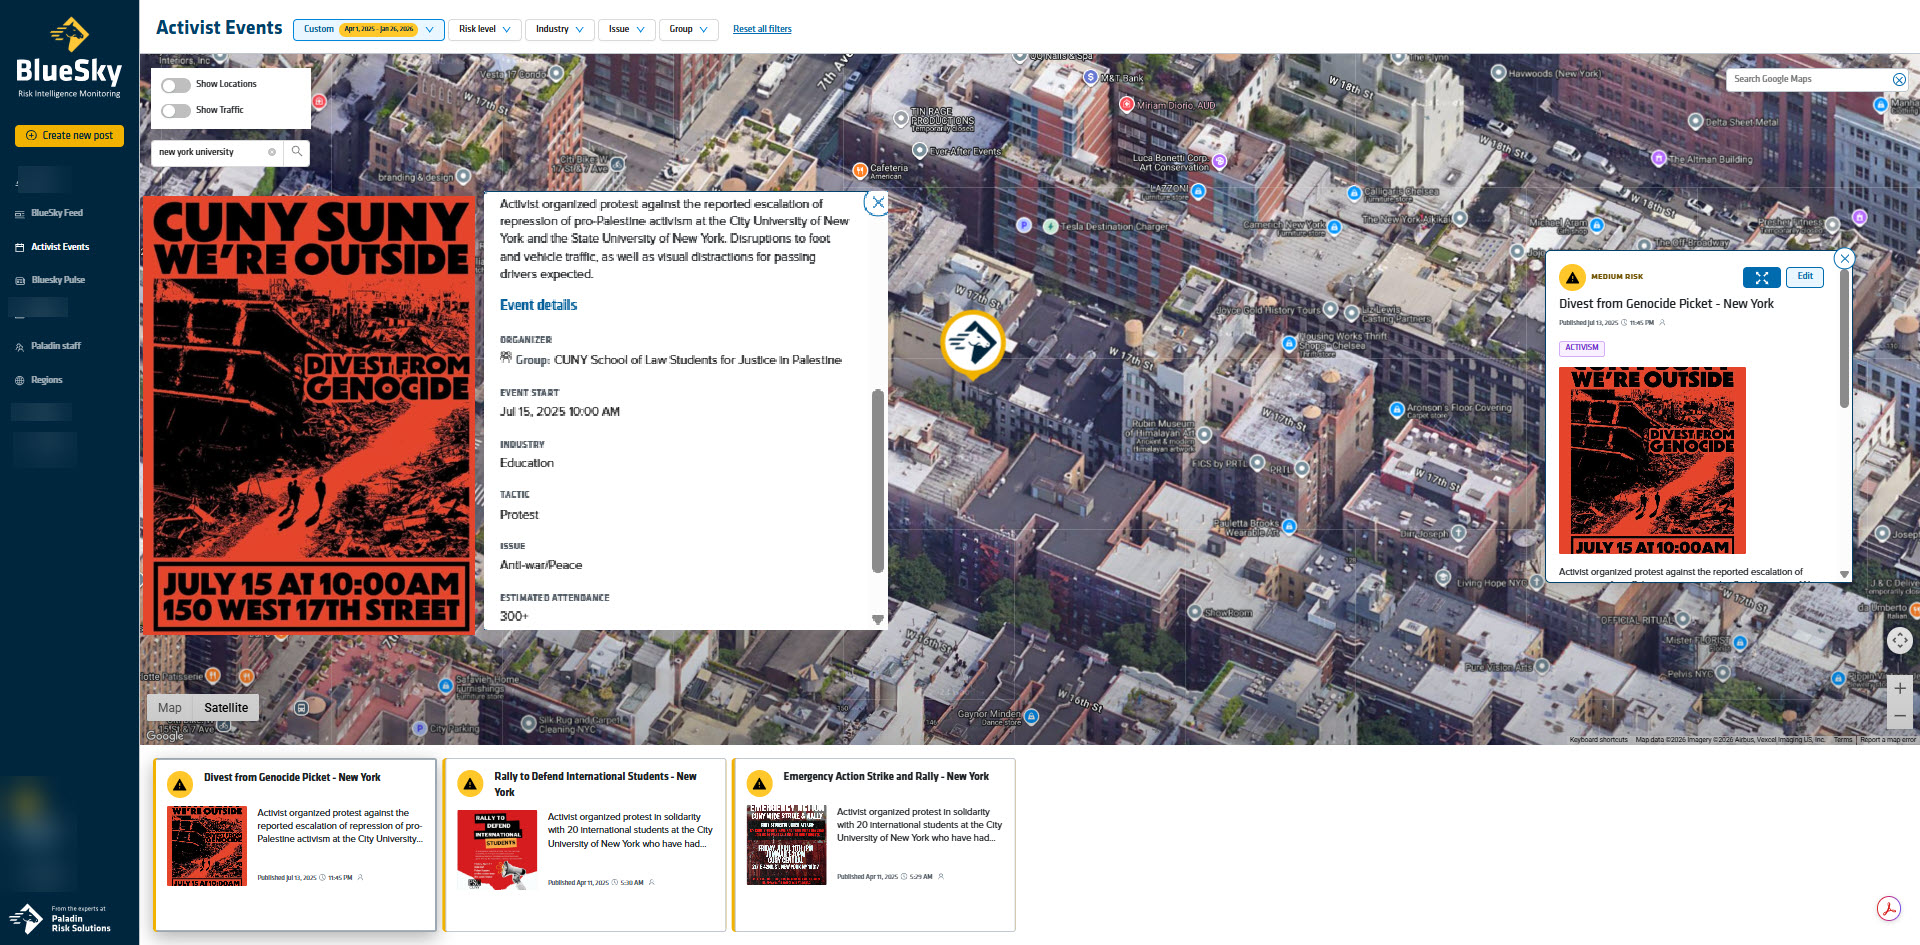Open the Risk level filter dropdown
This screenshot has width=1920, height=945.
(x=484, y=29)
